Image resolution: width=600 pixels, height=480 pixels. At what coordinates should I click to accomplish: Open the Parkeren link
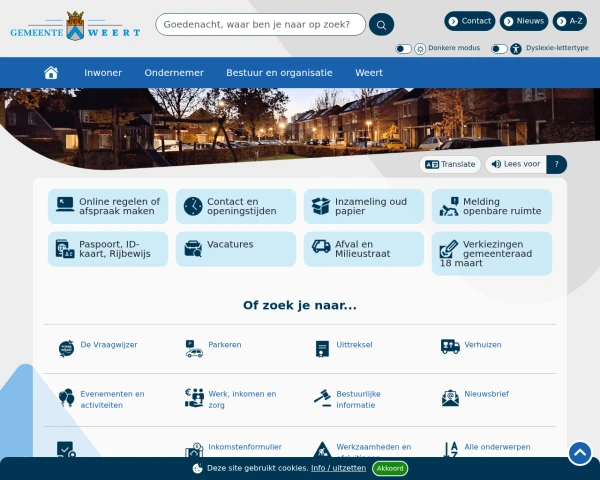225,344
